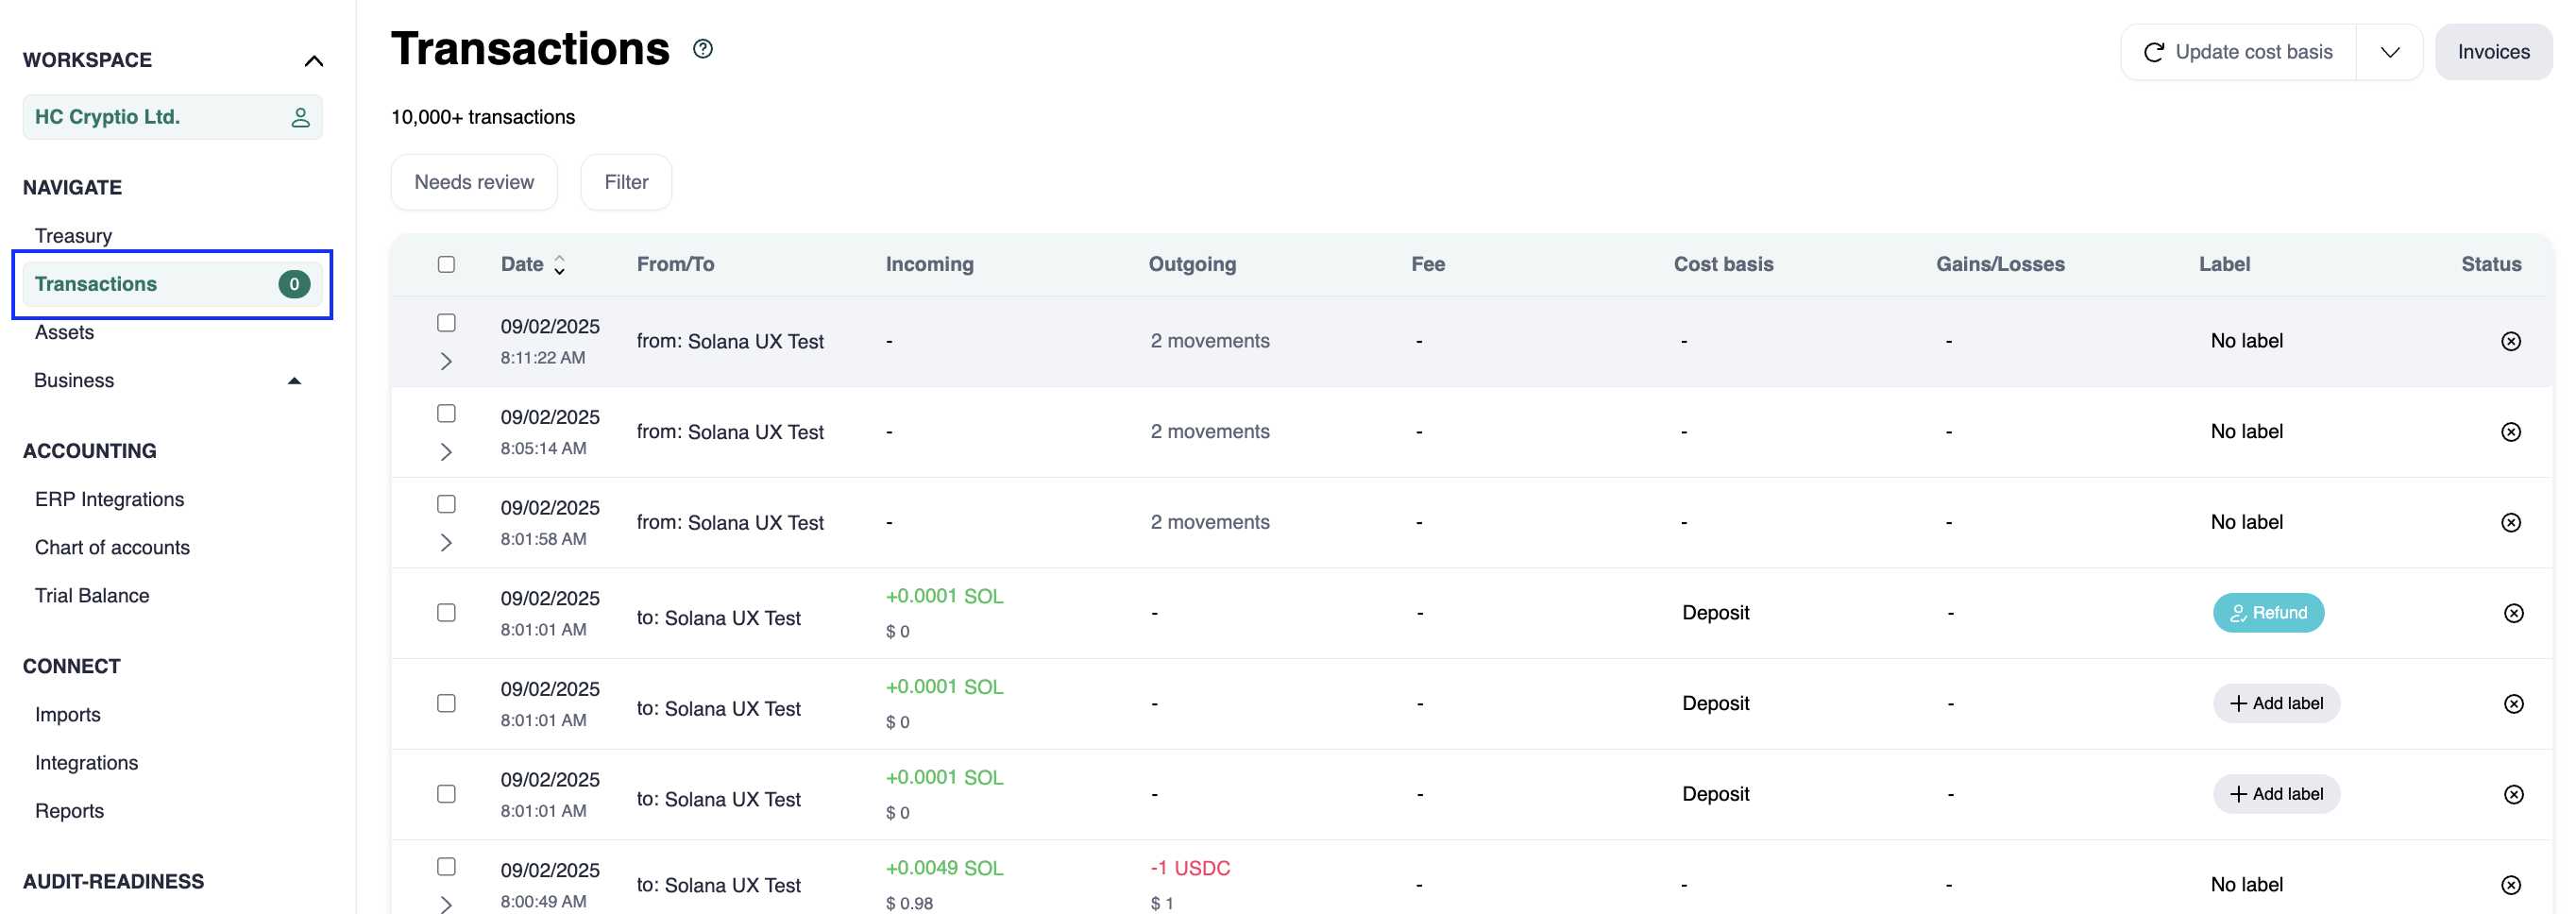Click status icon of 8:00:49 AM transaction
The width and height of the screenshot is (2576, 914).
pyautogui.click(x=2510, y=884)
